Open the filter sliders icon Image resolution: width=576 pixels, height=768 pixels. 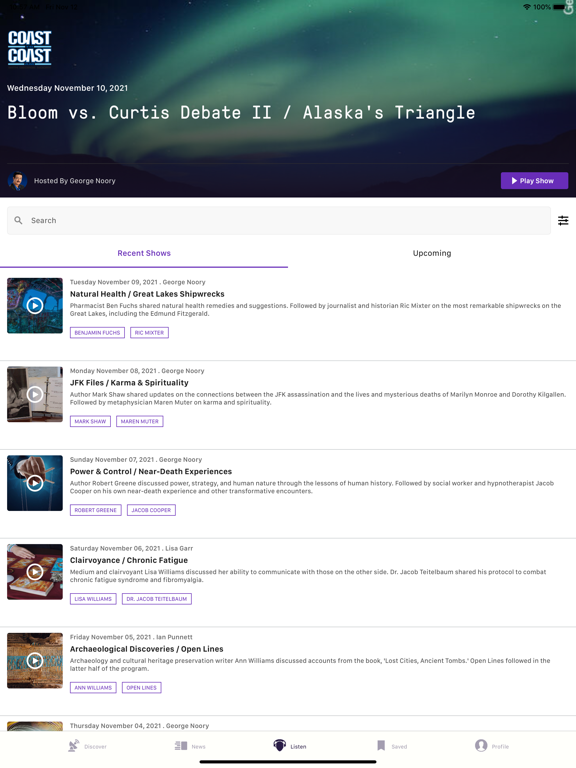(x=563, y=220)
